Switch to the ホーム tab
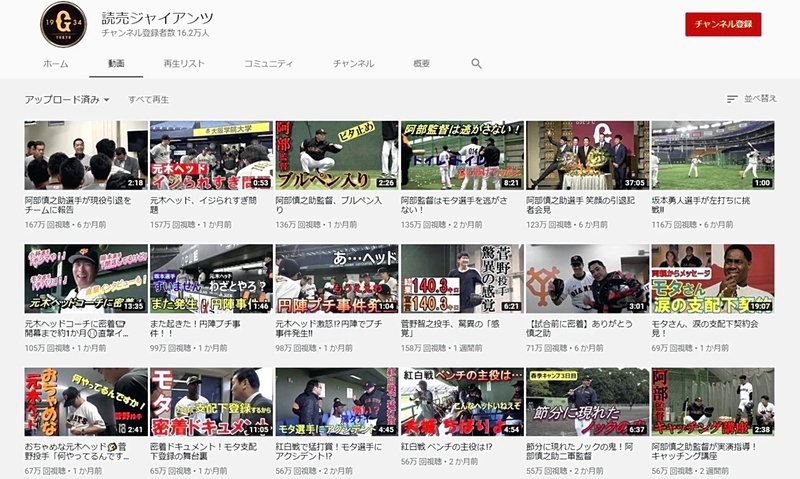Image resolution: width=800 pixels, height=479 pixels. [55, 64]
